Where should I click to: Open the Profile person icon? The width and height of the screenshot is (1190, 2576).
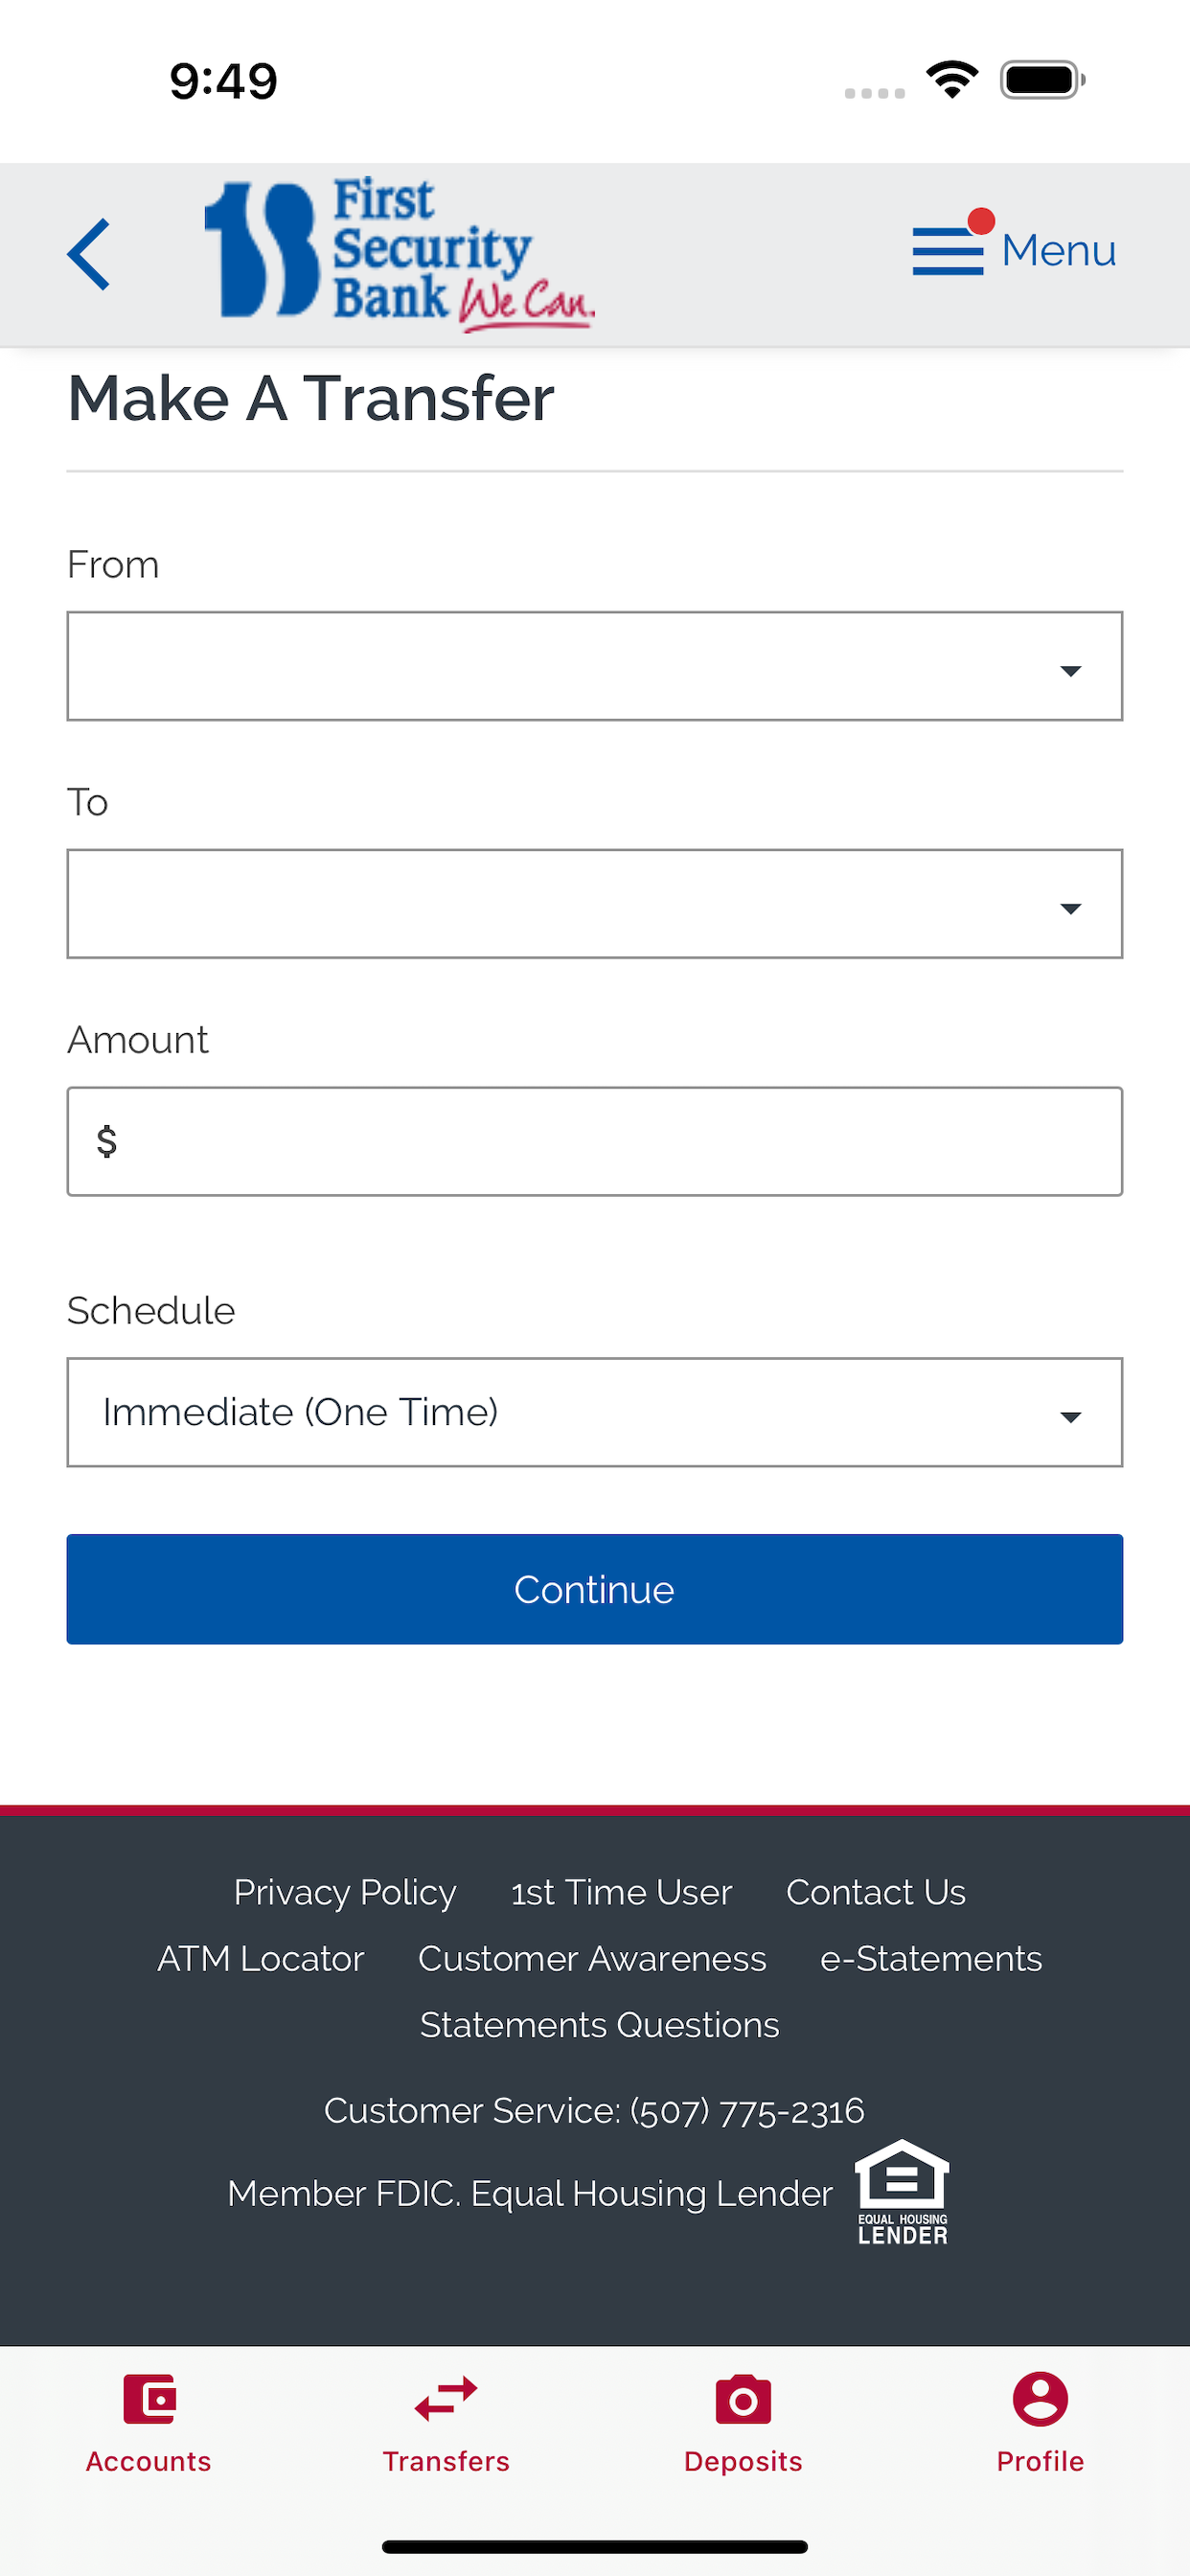pyautogui.click(x=1040, y=2399)
